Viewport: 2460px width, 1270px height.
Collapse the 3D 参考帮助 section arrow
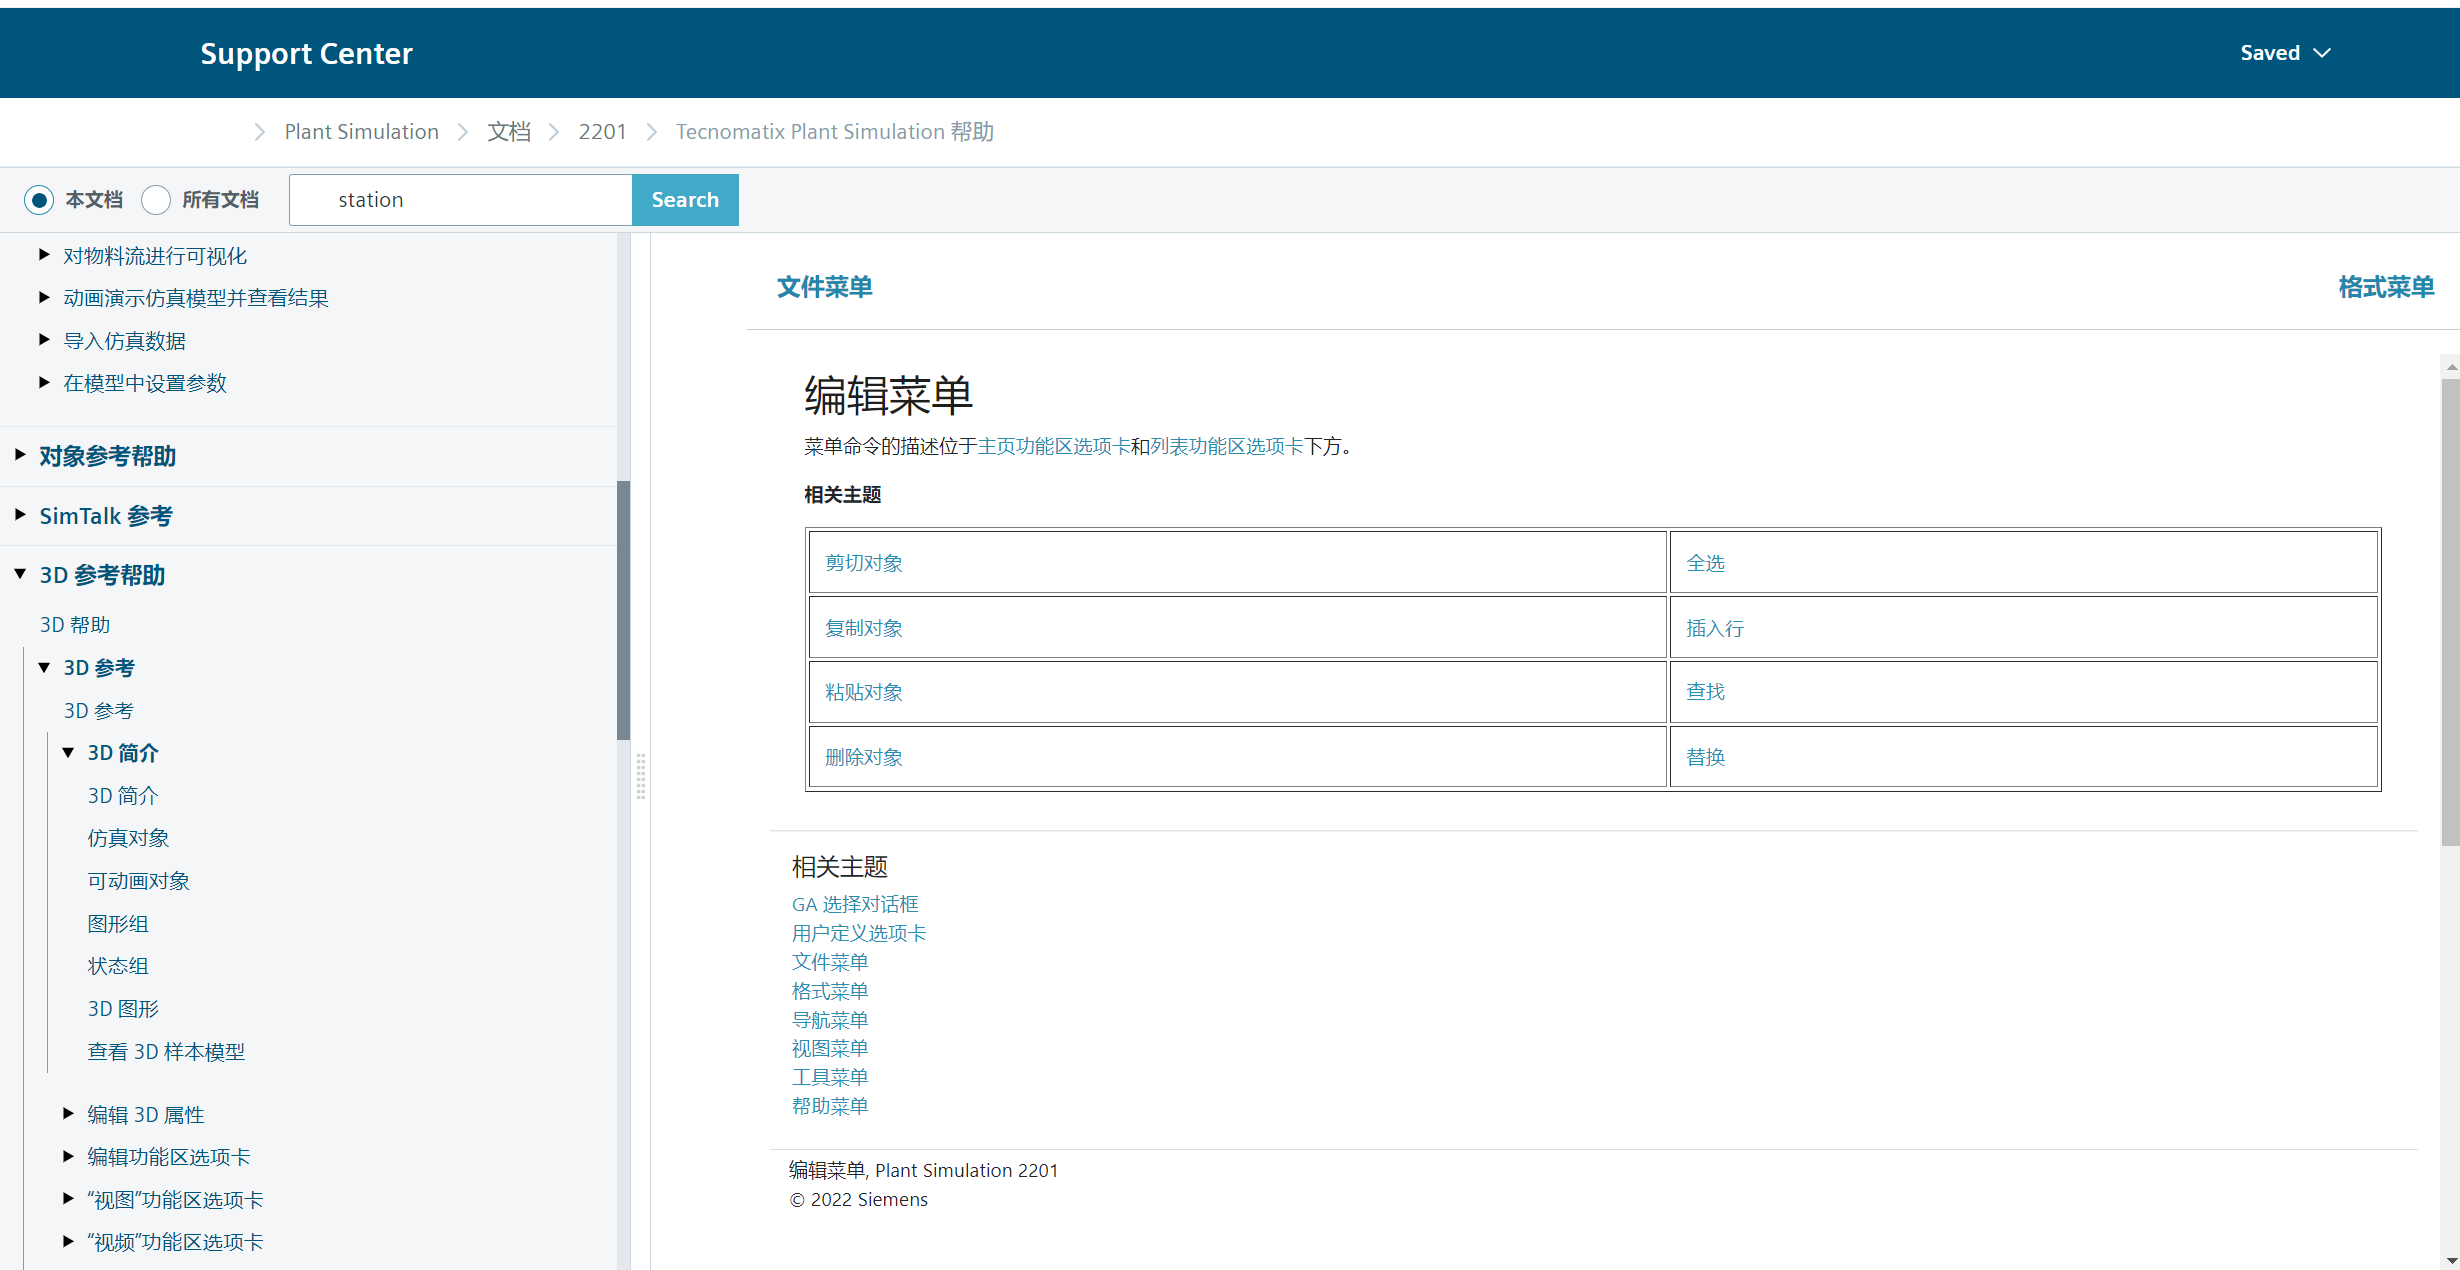point(20,574)
